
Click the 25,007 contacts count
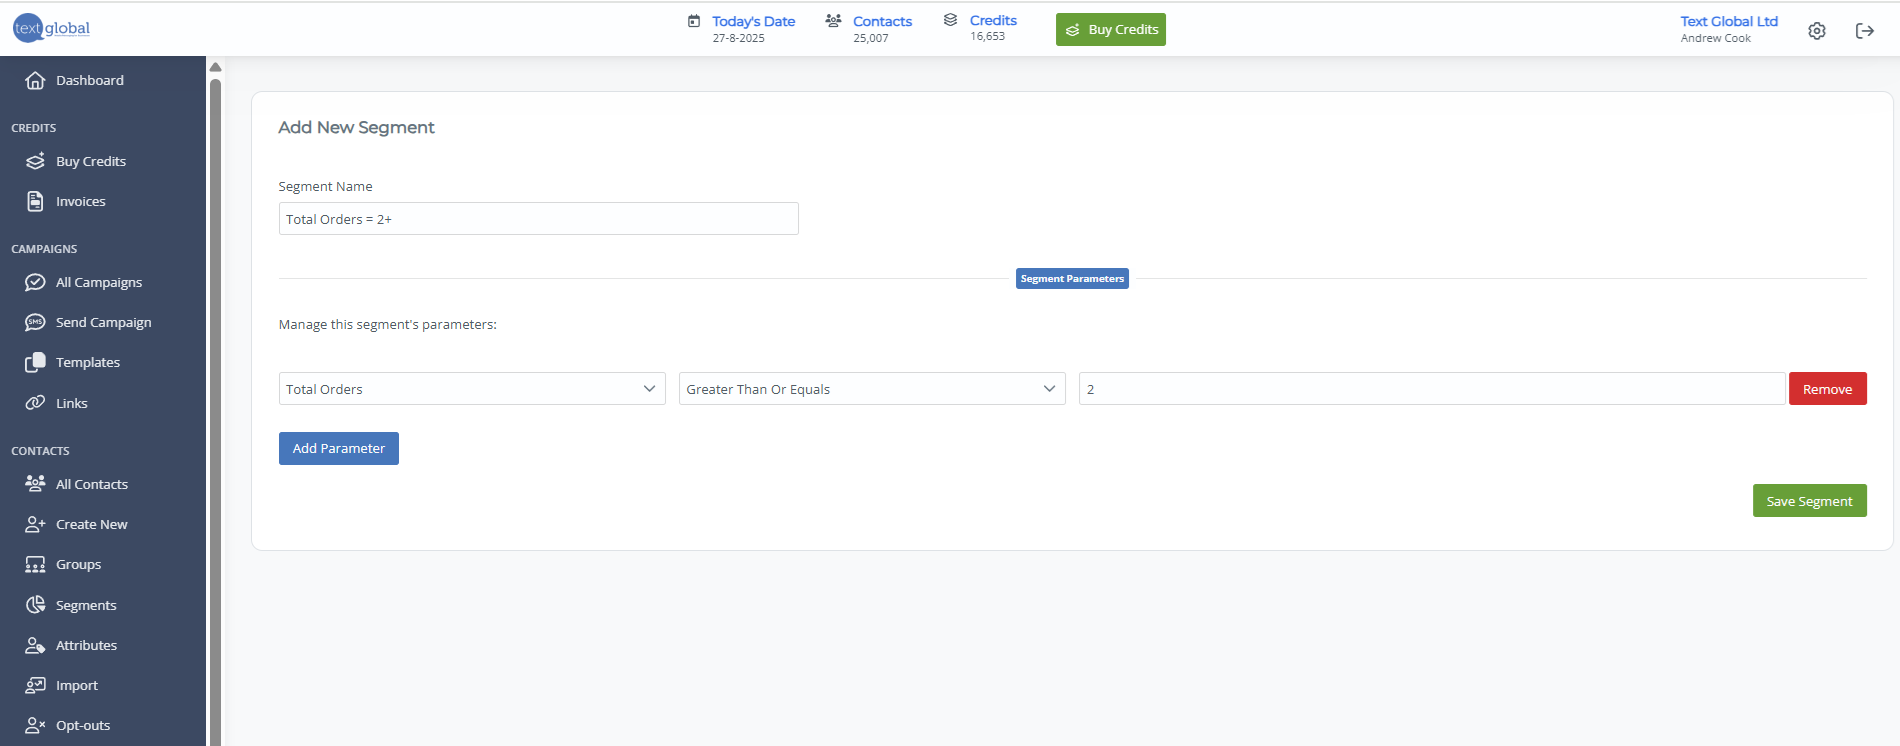click(871, 38)
